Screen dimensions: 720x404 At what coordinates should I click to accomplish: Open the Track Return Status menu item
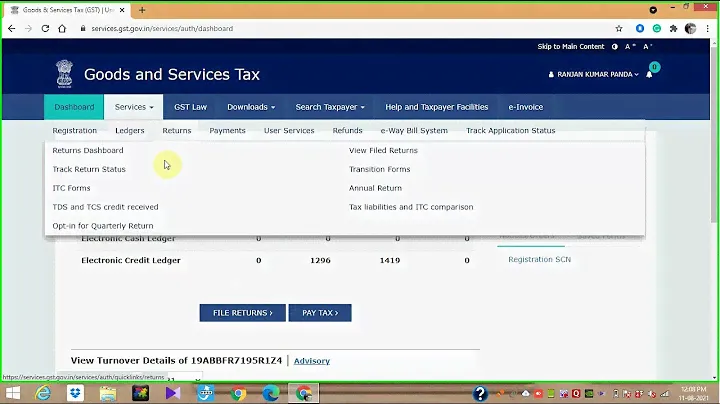coord(89,169)
